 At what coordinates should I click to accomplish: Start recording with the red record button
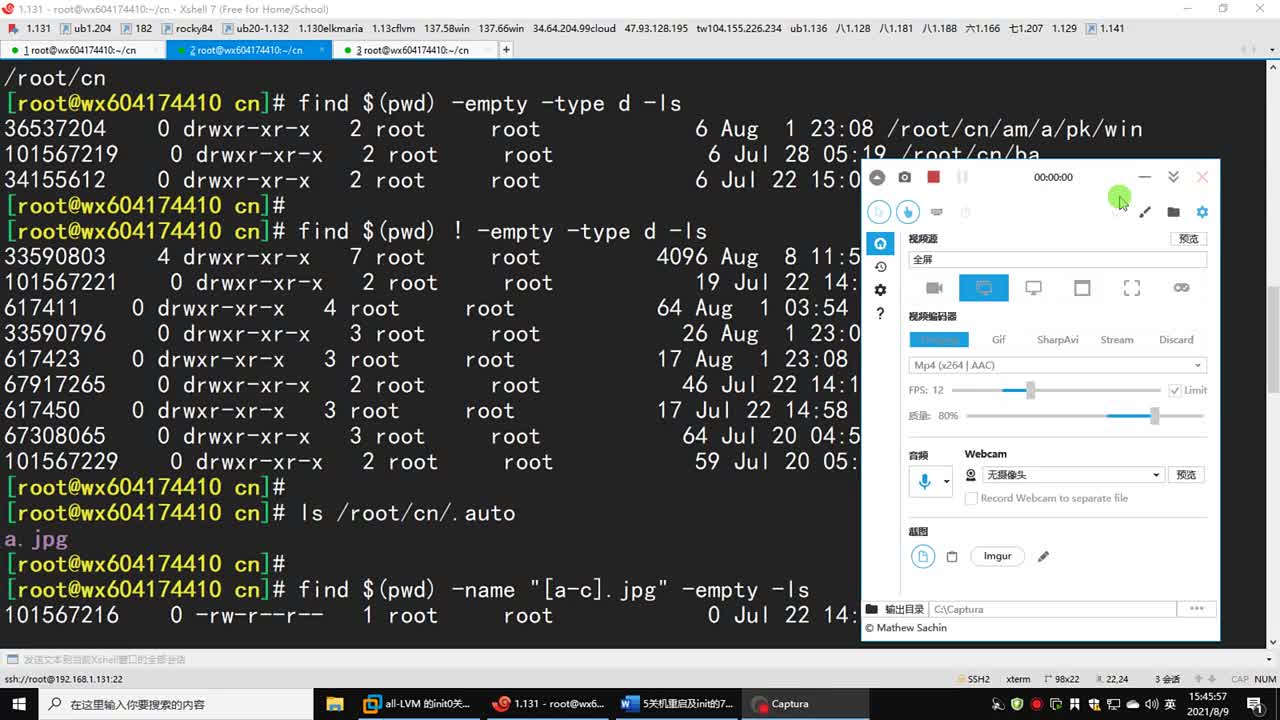(933, 177)
